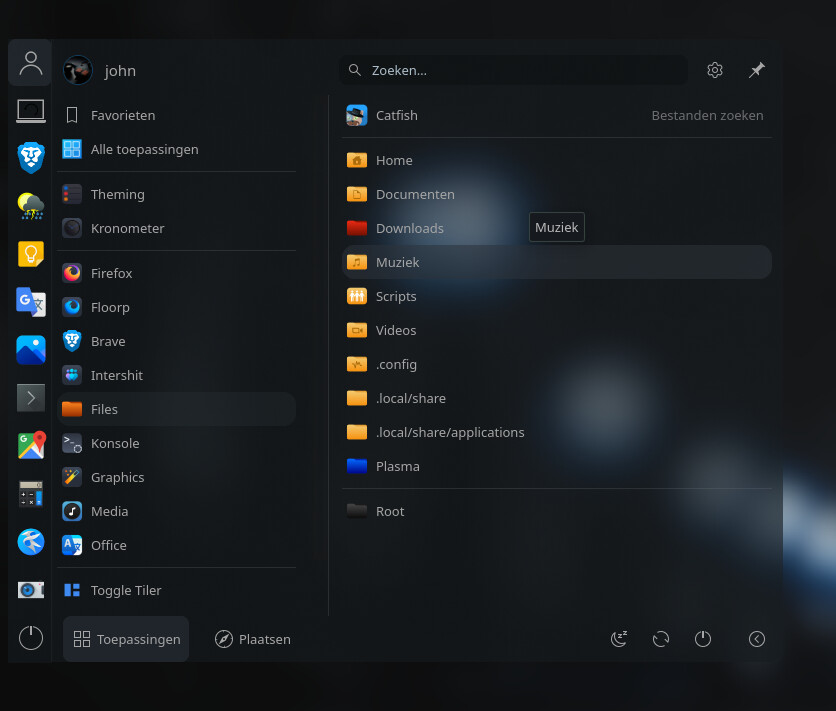Click the power icon at sidebar bottom

click(x=31, y=638)
